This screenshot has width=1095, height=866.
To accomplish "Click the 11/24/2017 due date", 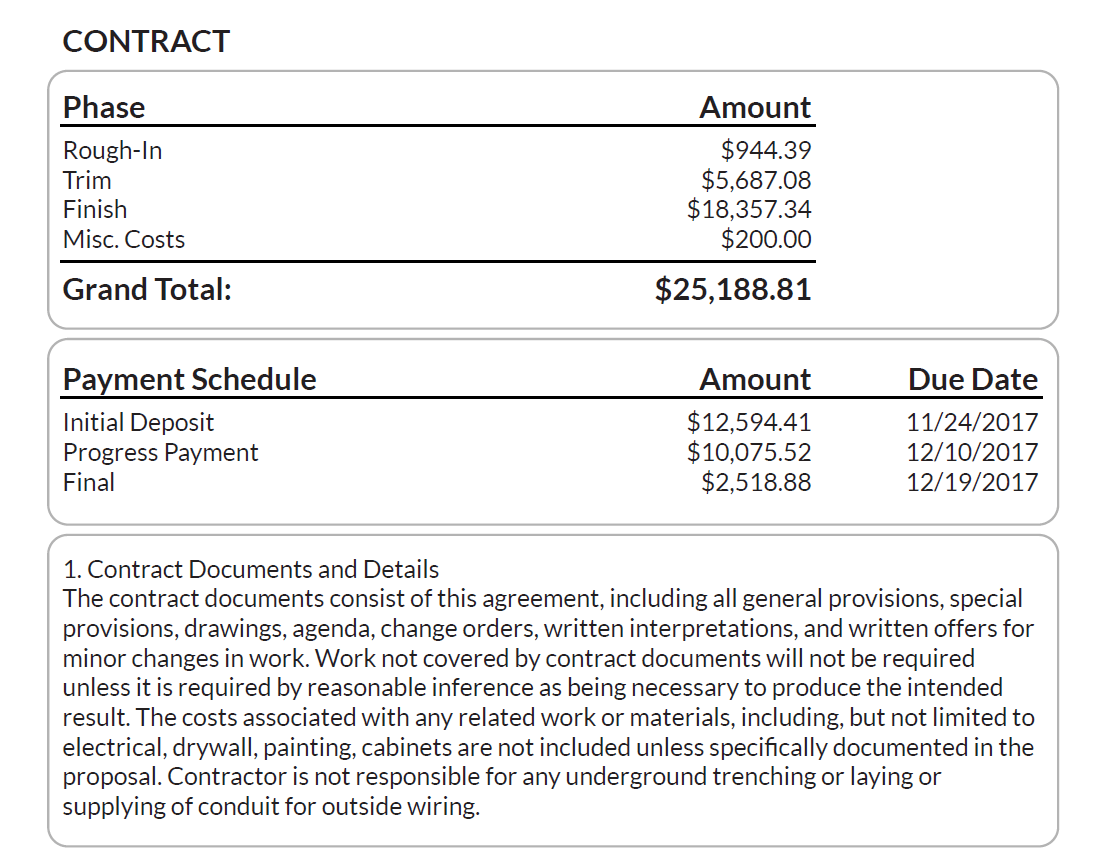I will (972, 423).
